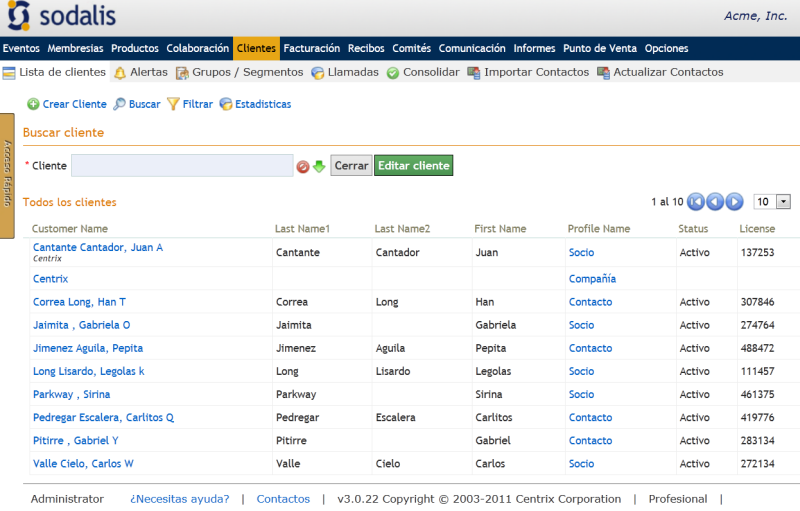This screenshot has height=511, width=800.
Task: Go to previous page of results
Action: click(715, 202)
